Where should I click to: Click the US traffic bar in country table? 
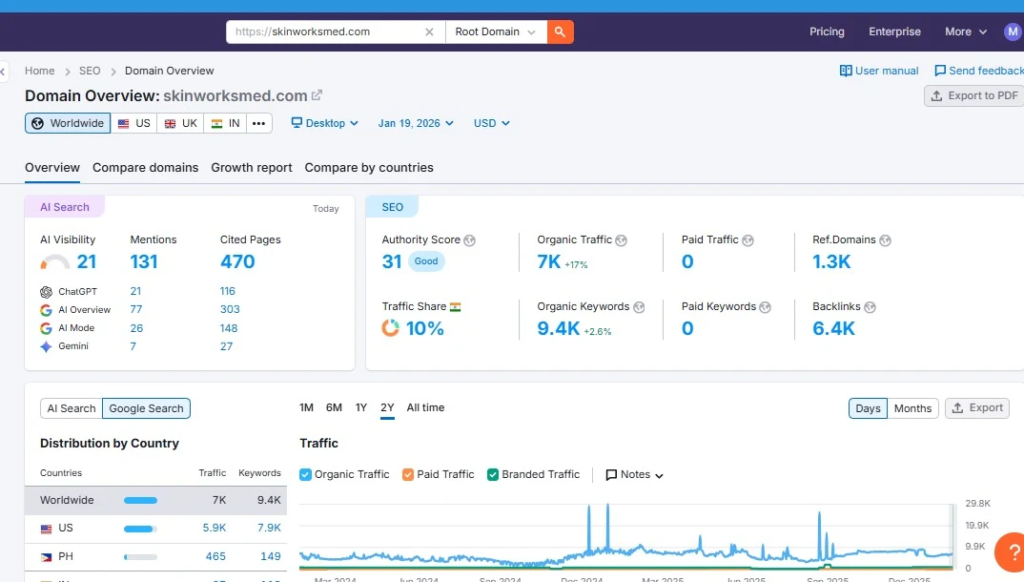coord(140,528)
